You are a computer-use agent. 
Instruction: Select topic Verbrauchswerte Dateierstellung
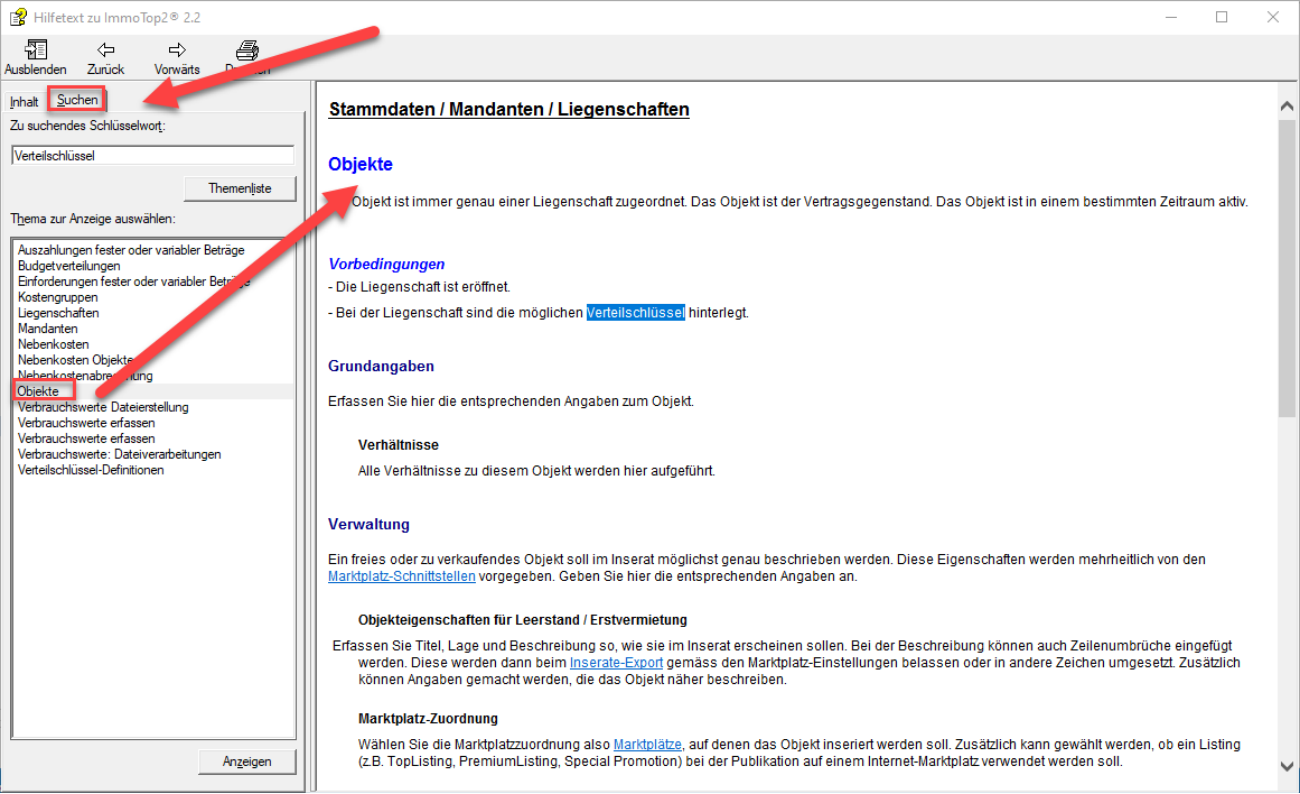[x=103, y=407]
